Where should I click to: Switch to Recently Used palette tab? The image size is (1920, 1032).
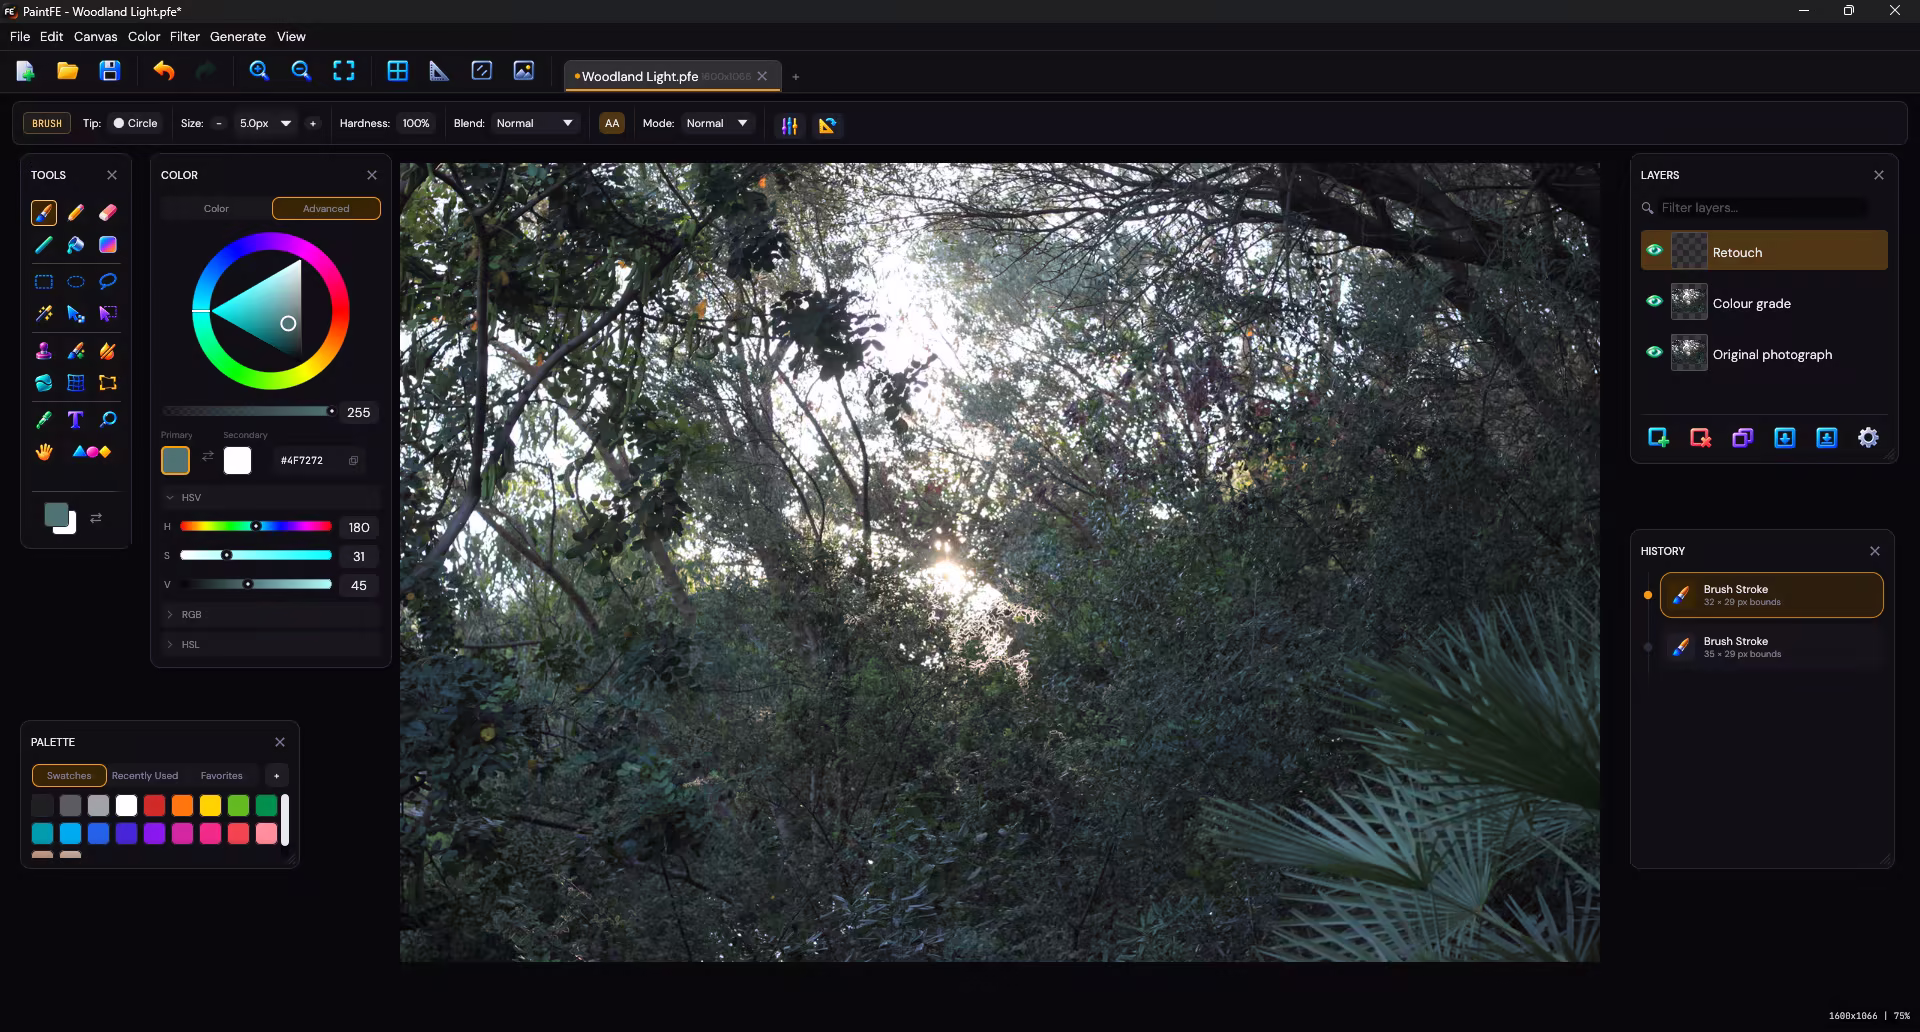click(x=145, y=776)
